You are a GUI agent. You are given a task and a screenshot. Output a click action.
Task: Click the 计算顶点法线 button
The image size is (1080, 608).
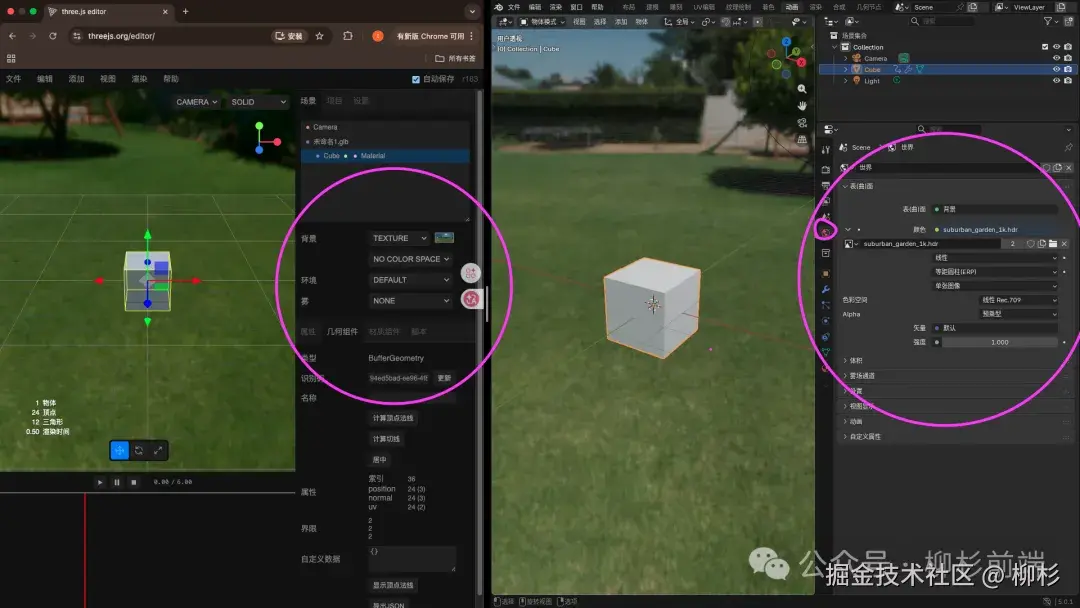pos(393,418)
